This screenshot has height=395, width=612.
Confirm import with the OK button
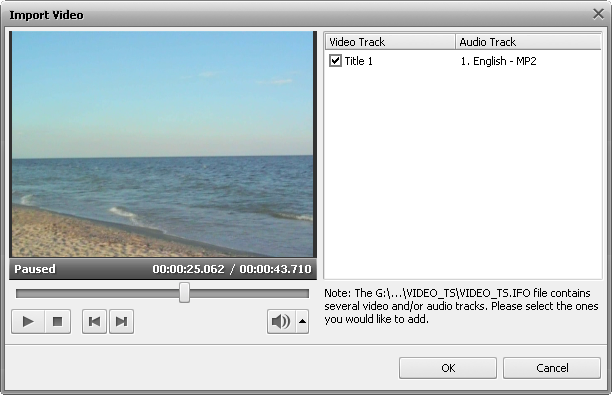click(448, 368)
